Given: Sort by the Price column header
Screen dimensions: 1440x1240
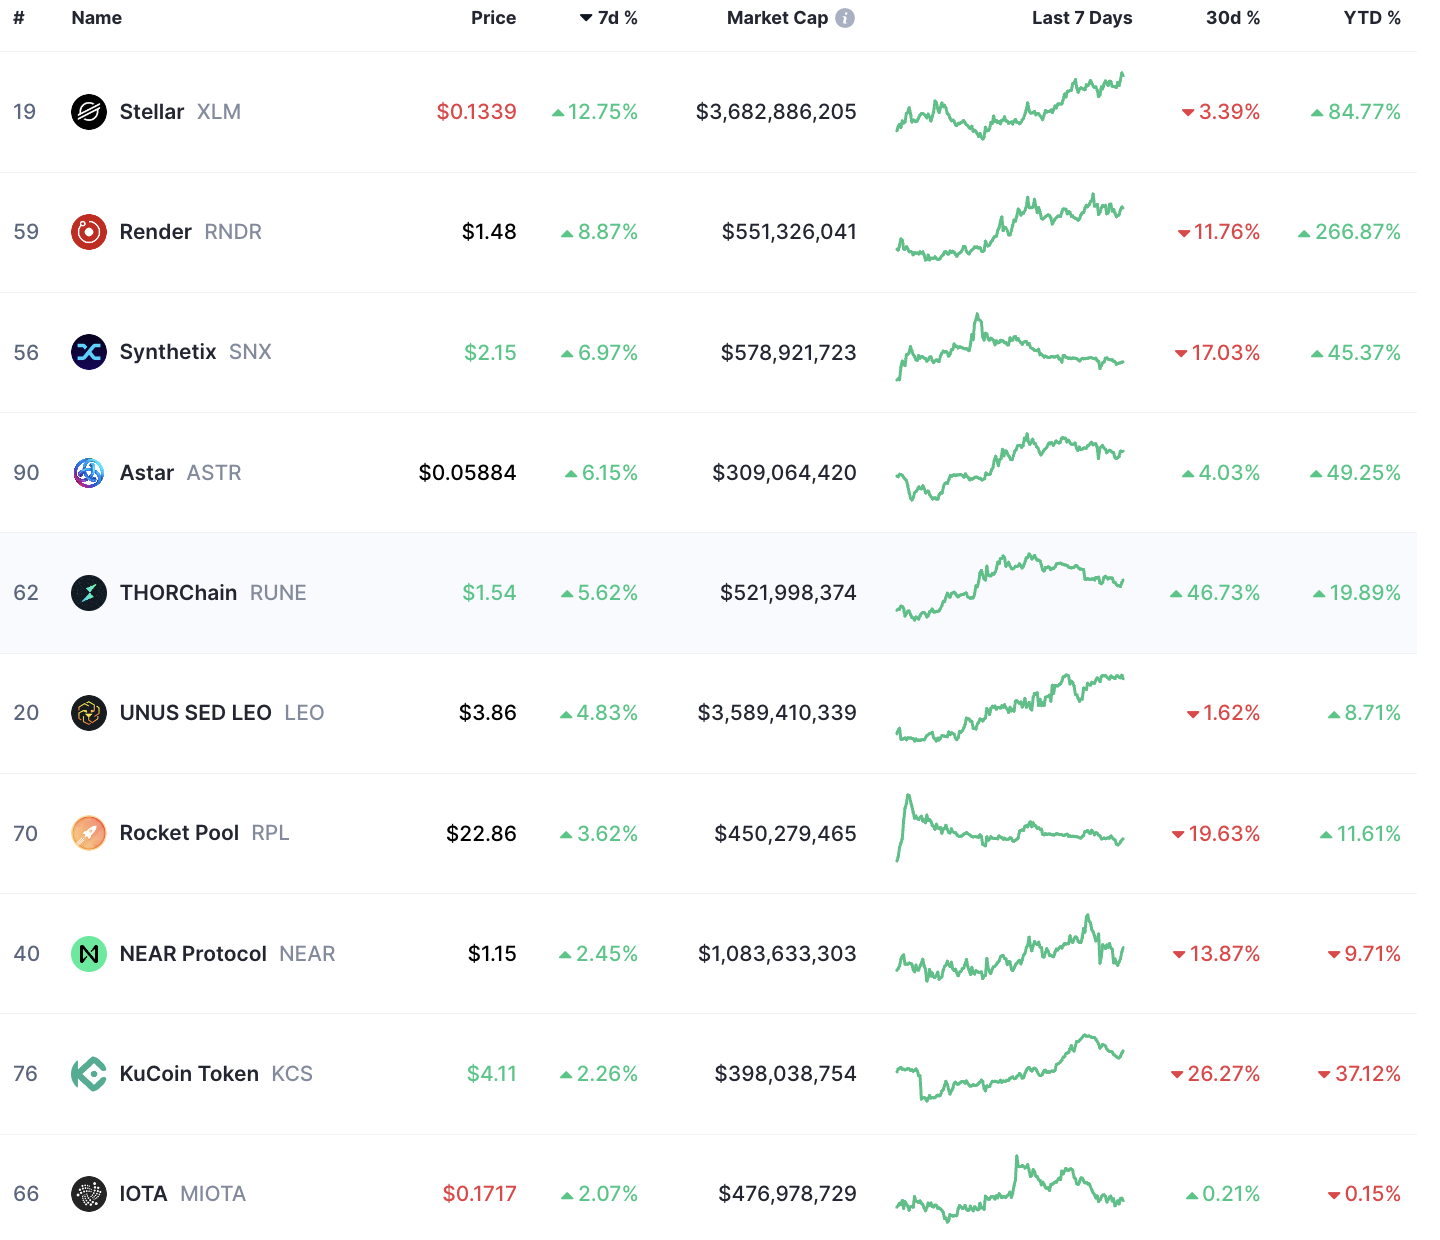Looking at the screenshot, I should pyautogui.click(x=493, y=18).
